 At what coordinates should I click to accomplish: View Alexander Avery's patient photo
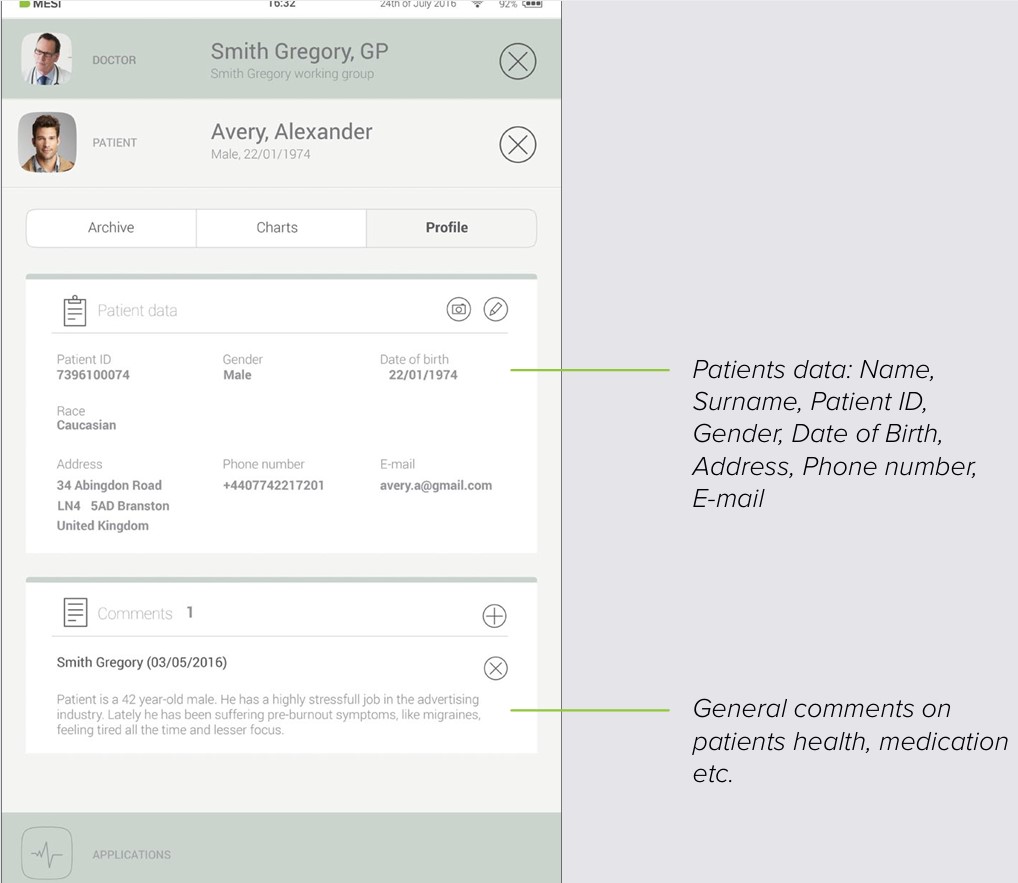point(45,142)
